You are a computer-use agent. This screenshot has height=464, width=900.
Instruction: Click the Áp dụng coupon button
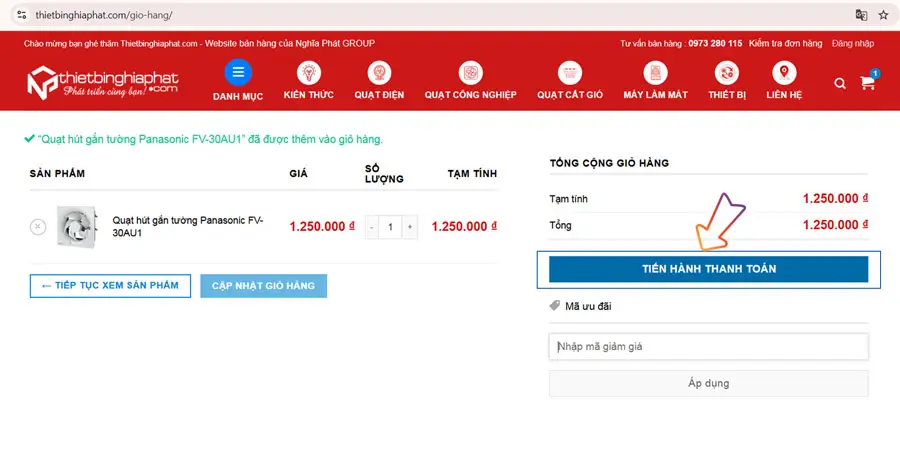coord(708,383)
